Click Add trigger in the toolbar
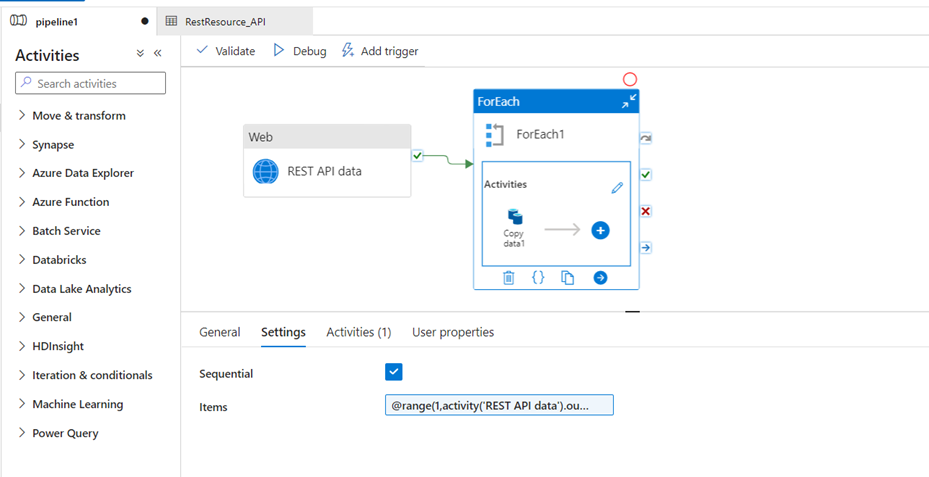The image size is (929, 477). click(380, 51)
